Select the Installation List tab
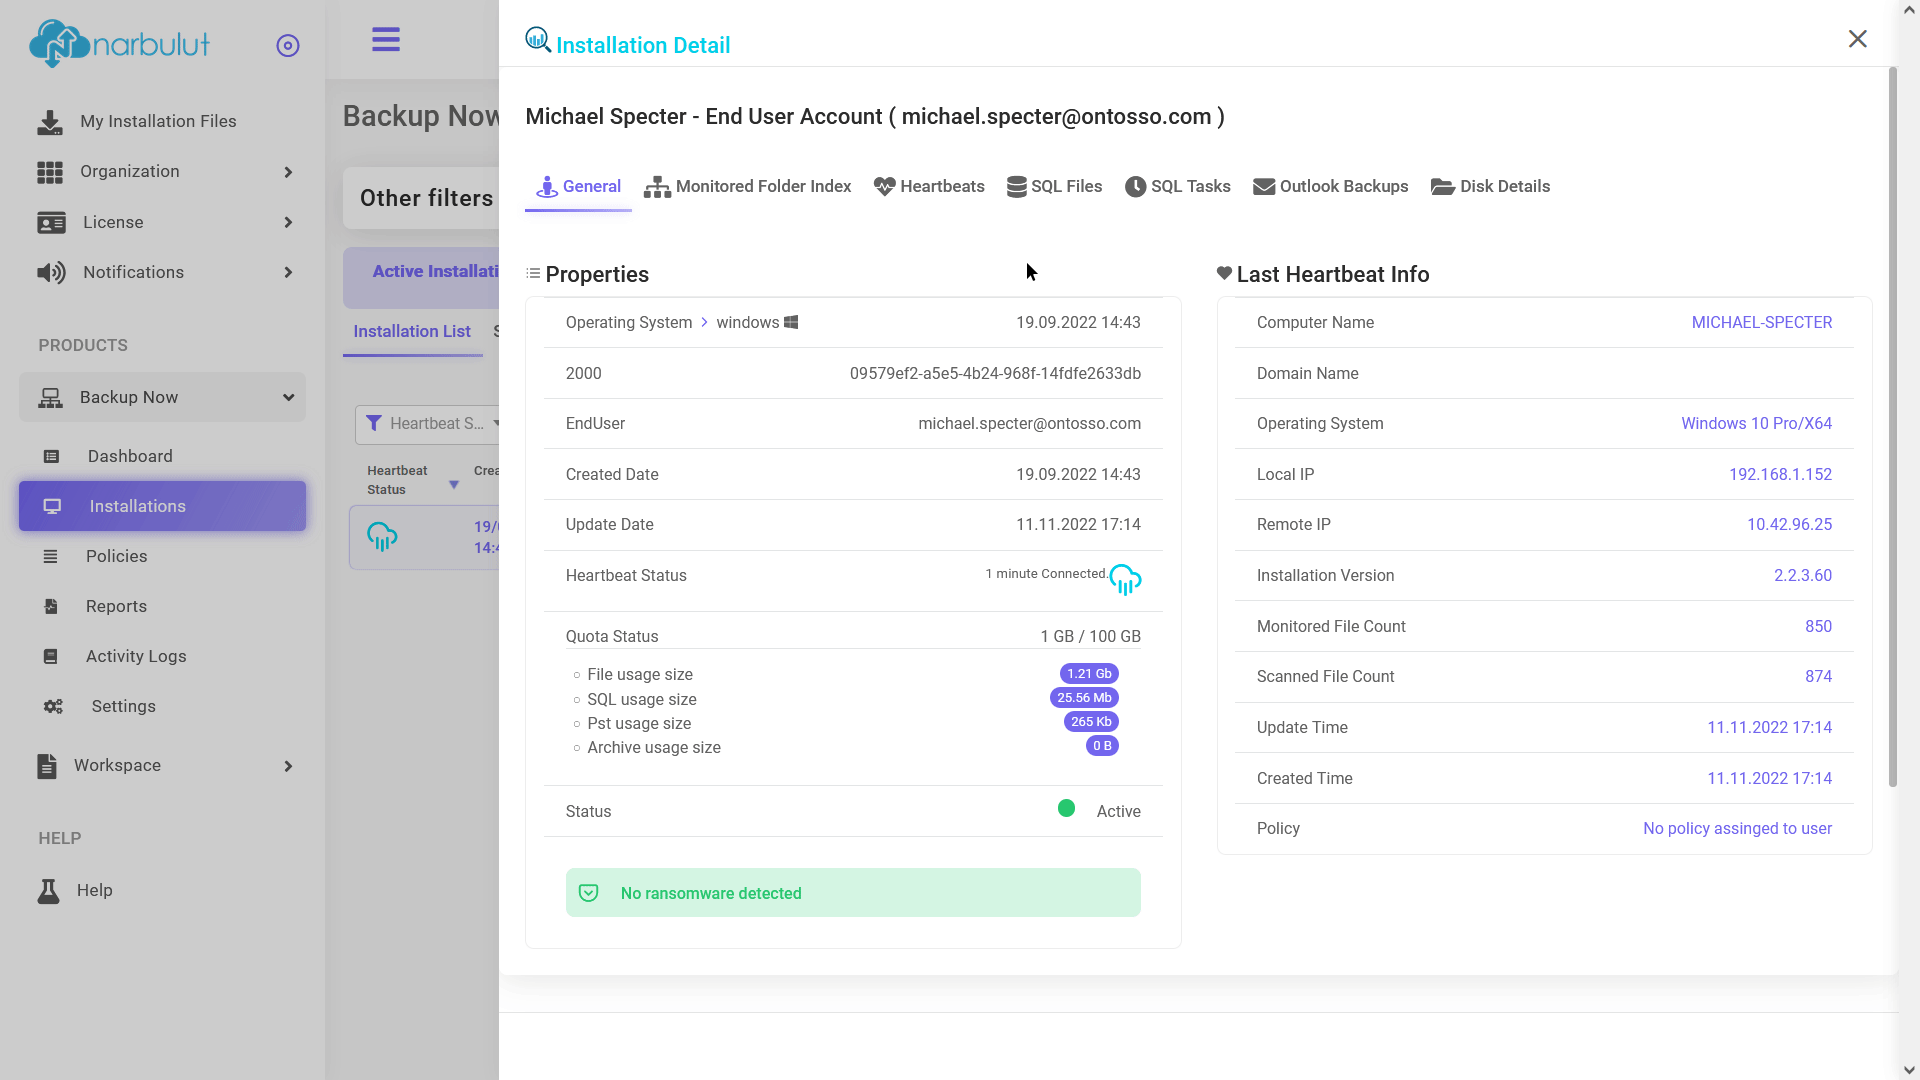1920x1080 pixels. (412, 331)
